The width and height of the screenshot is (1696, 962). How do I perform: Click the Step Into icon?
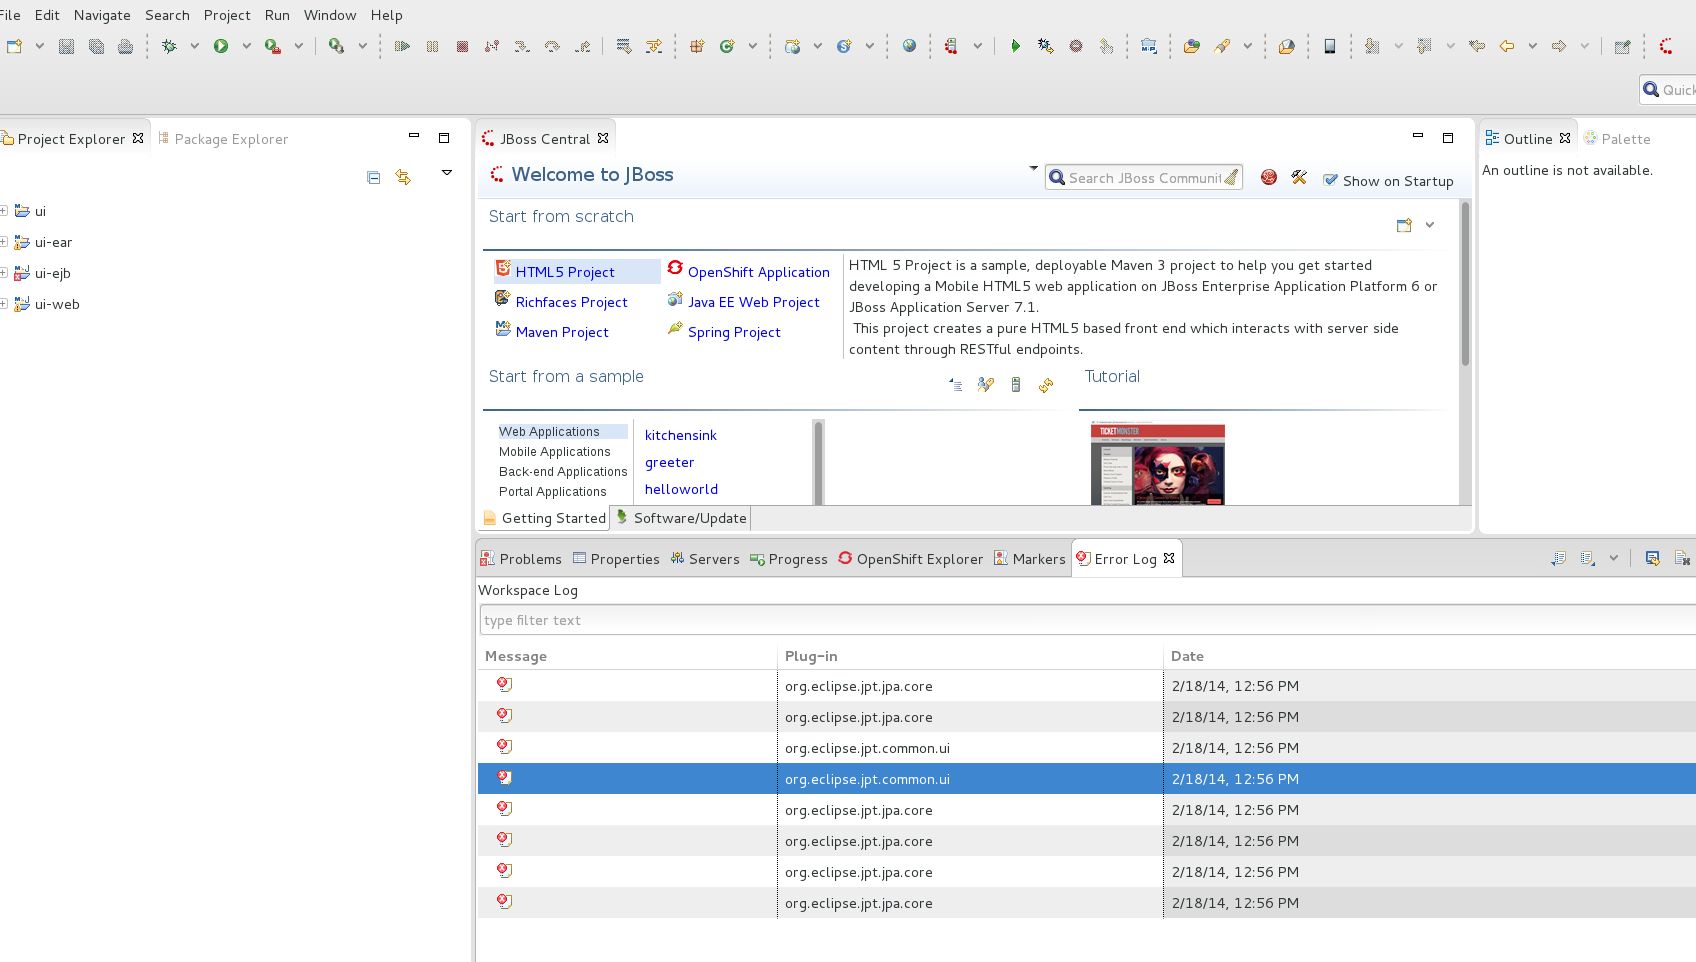(x=522, y=46)
